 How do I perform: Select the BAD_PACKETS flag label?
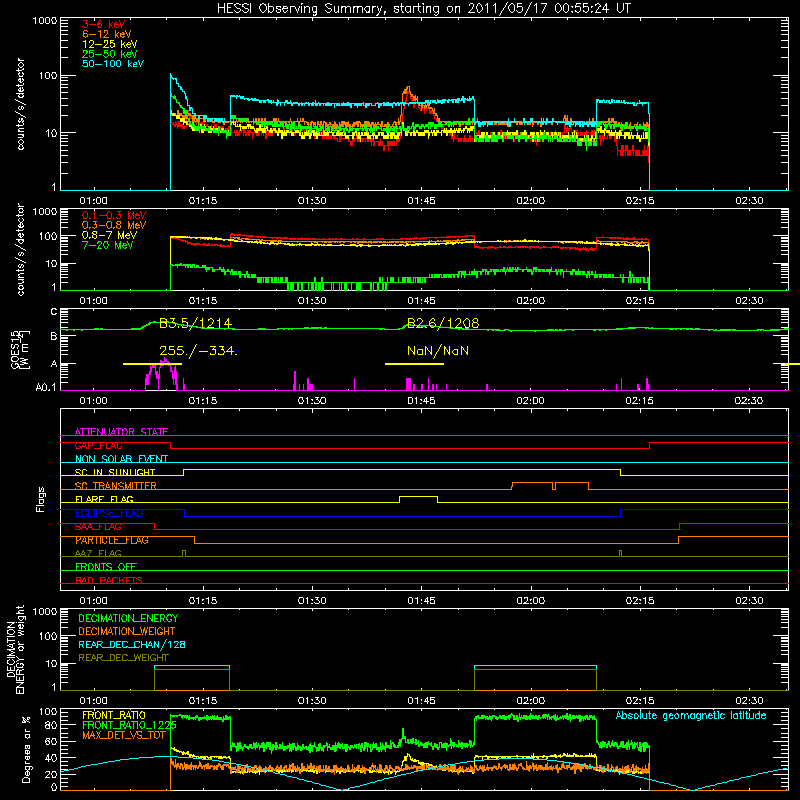[x=109, y=580]
